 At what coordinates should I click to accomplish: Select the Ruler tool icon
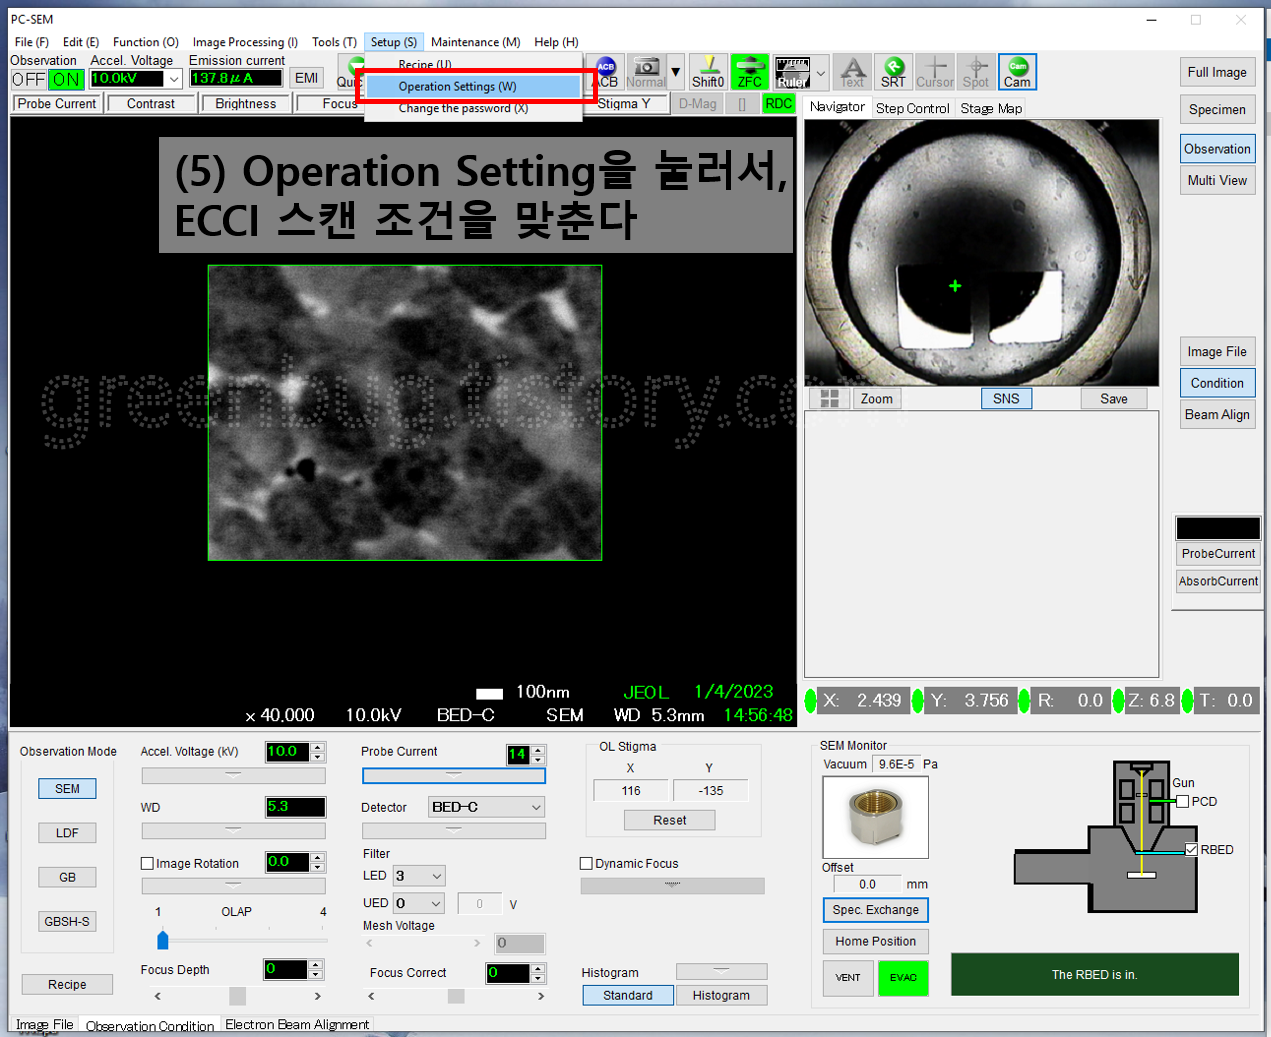[793, 72]
